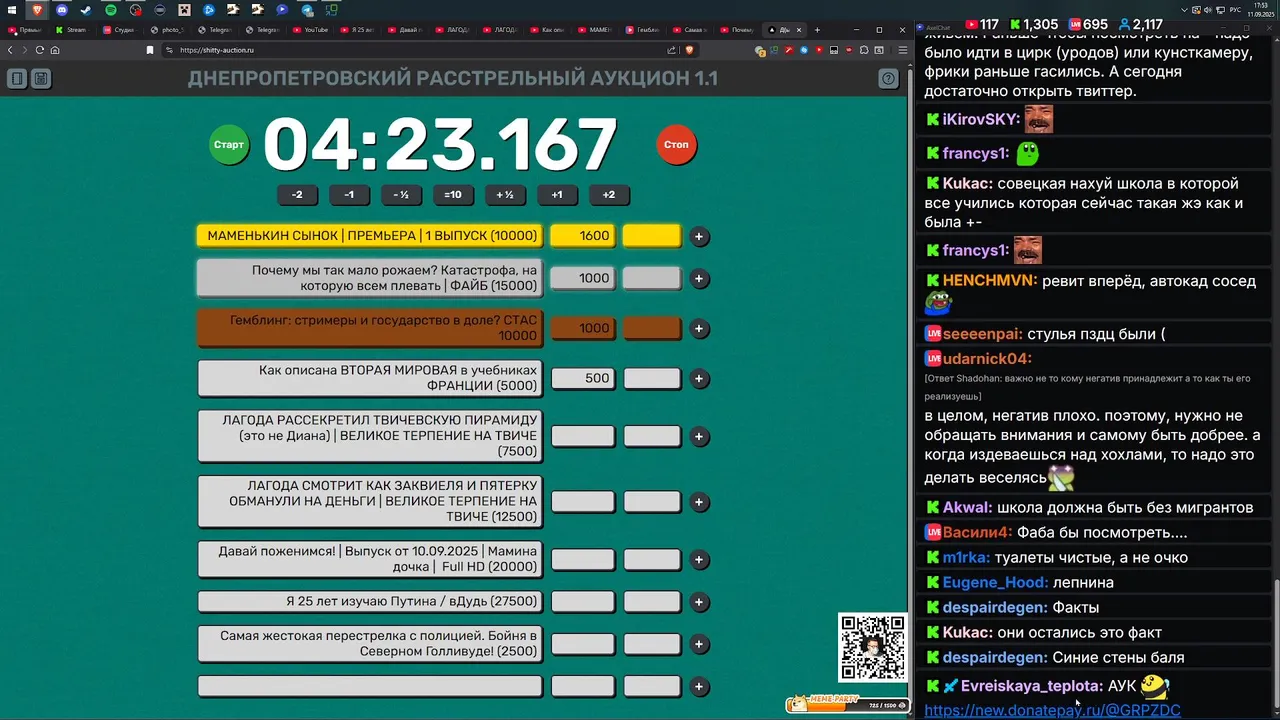The height and width of the screenshot is (720, 1280).
Task: Click the save icon in auction header
Action: (x=41, y=78)
